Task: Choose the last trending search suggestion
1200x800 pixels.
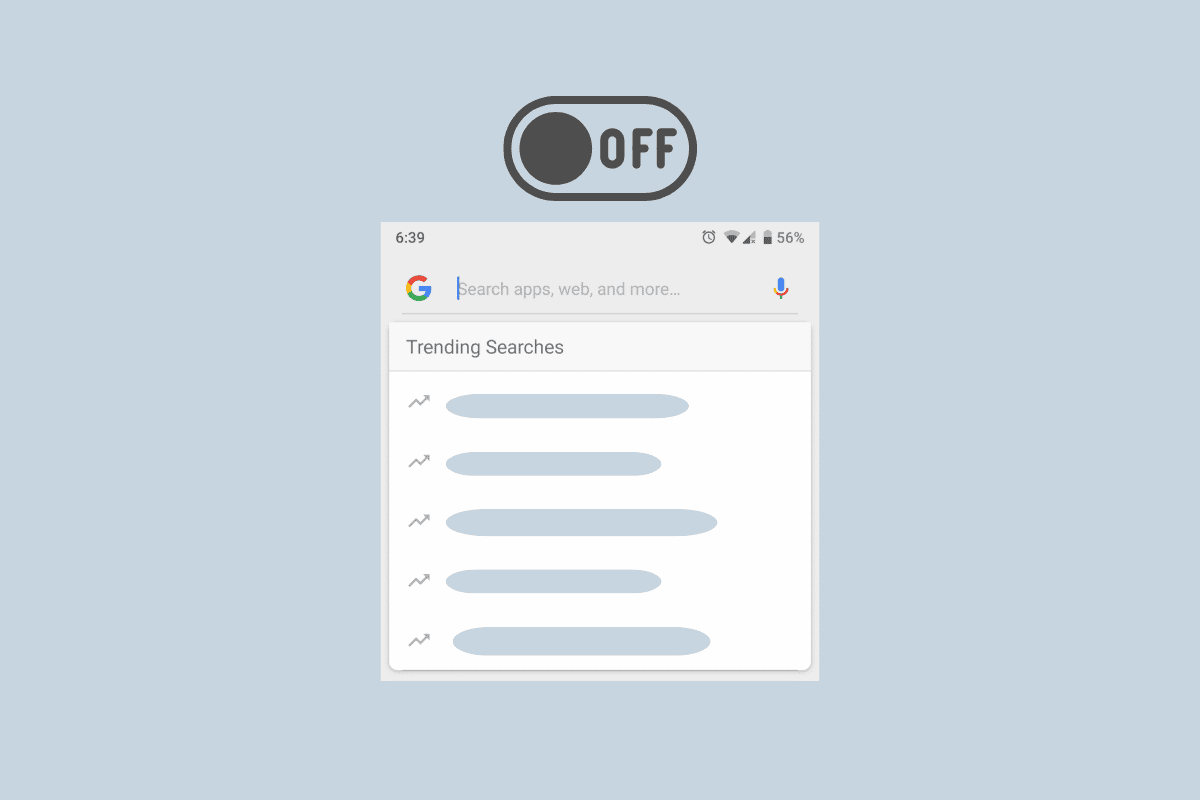Action: point(581,641)
